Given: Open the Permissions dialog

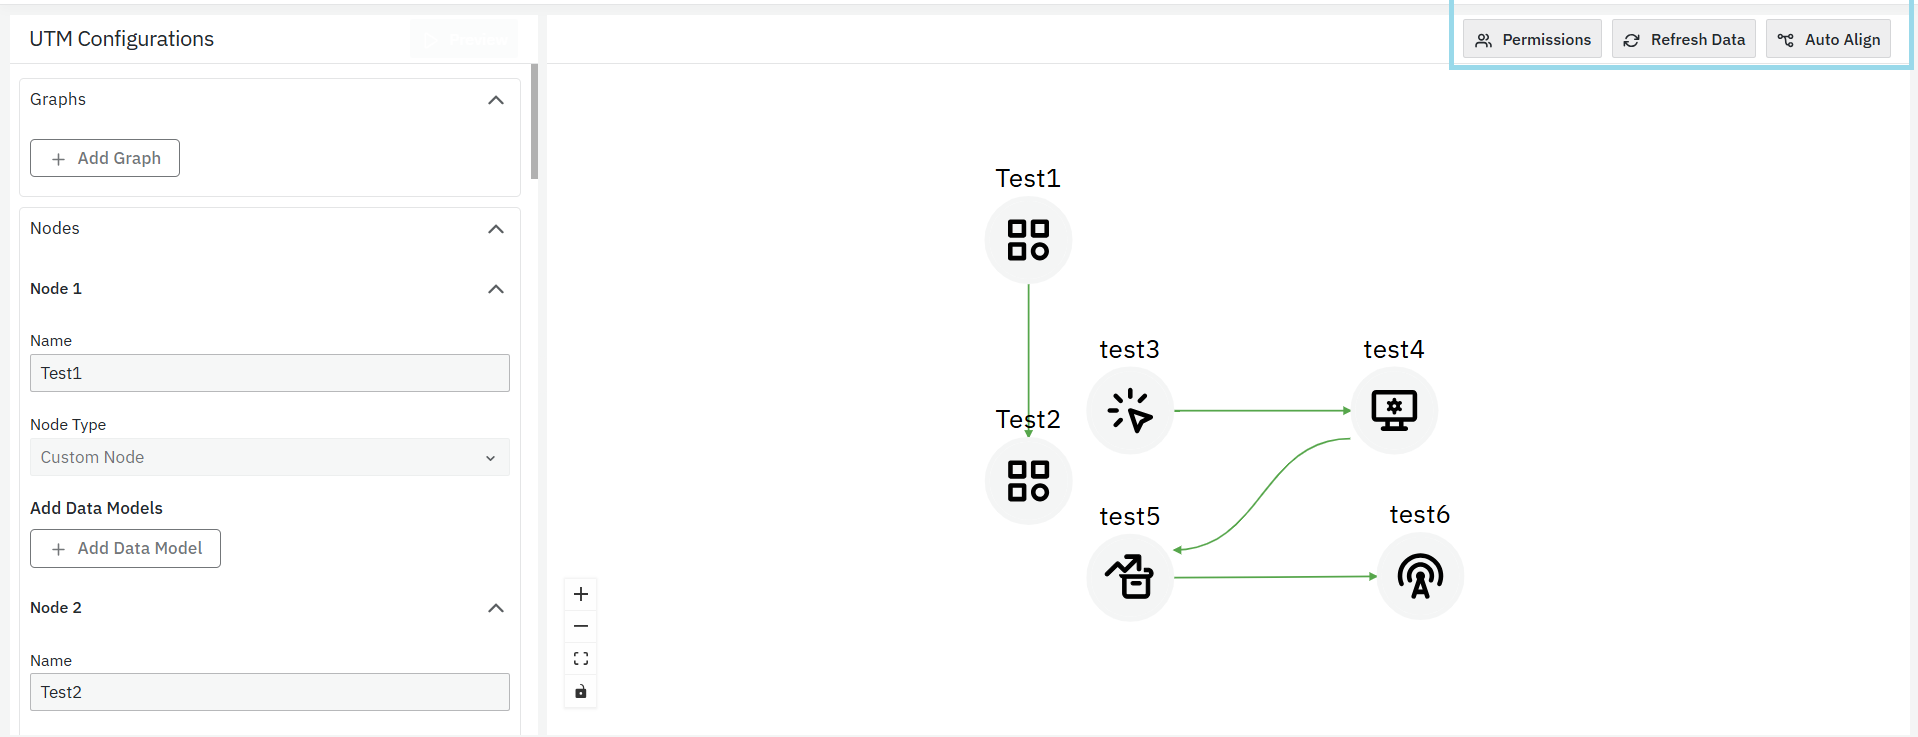Looking at the screenshot, I should [x=1532, y=40].
